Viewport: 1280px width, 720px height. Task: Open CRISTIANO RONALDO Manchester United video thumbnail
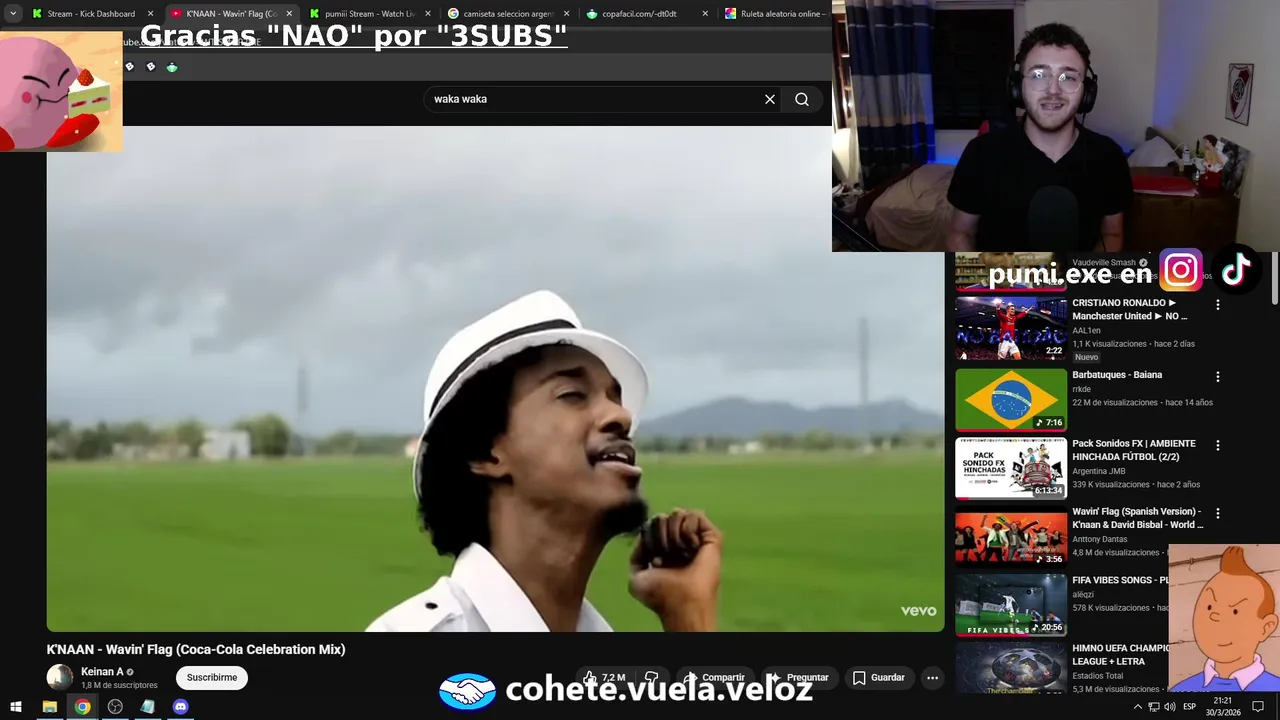pyautogui.click(x=1011, y=327)
